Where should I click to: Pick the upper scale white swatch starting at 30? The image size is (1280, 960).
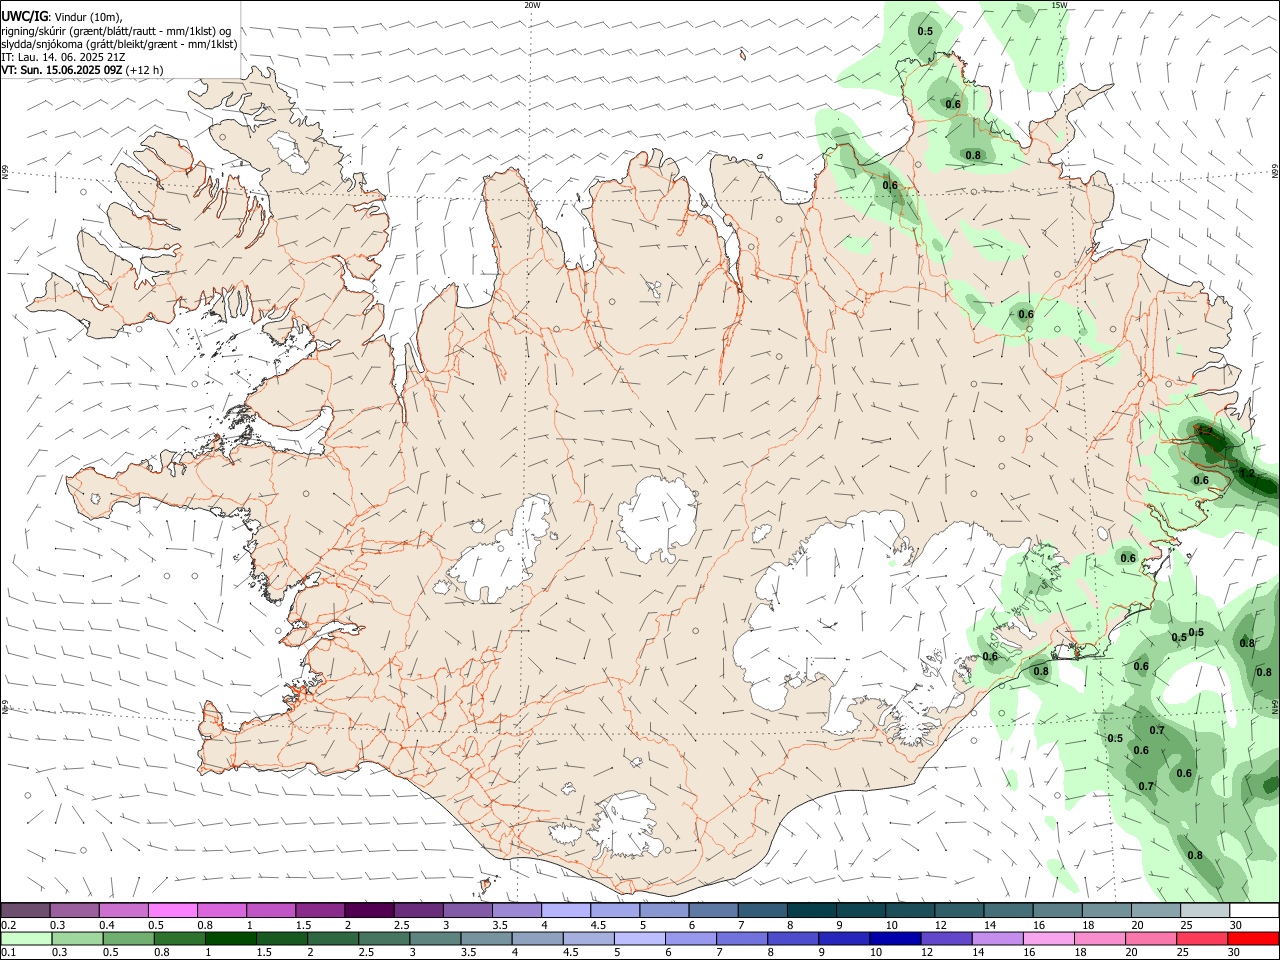tap(1252, 910)
